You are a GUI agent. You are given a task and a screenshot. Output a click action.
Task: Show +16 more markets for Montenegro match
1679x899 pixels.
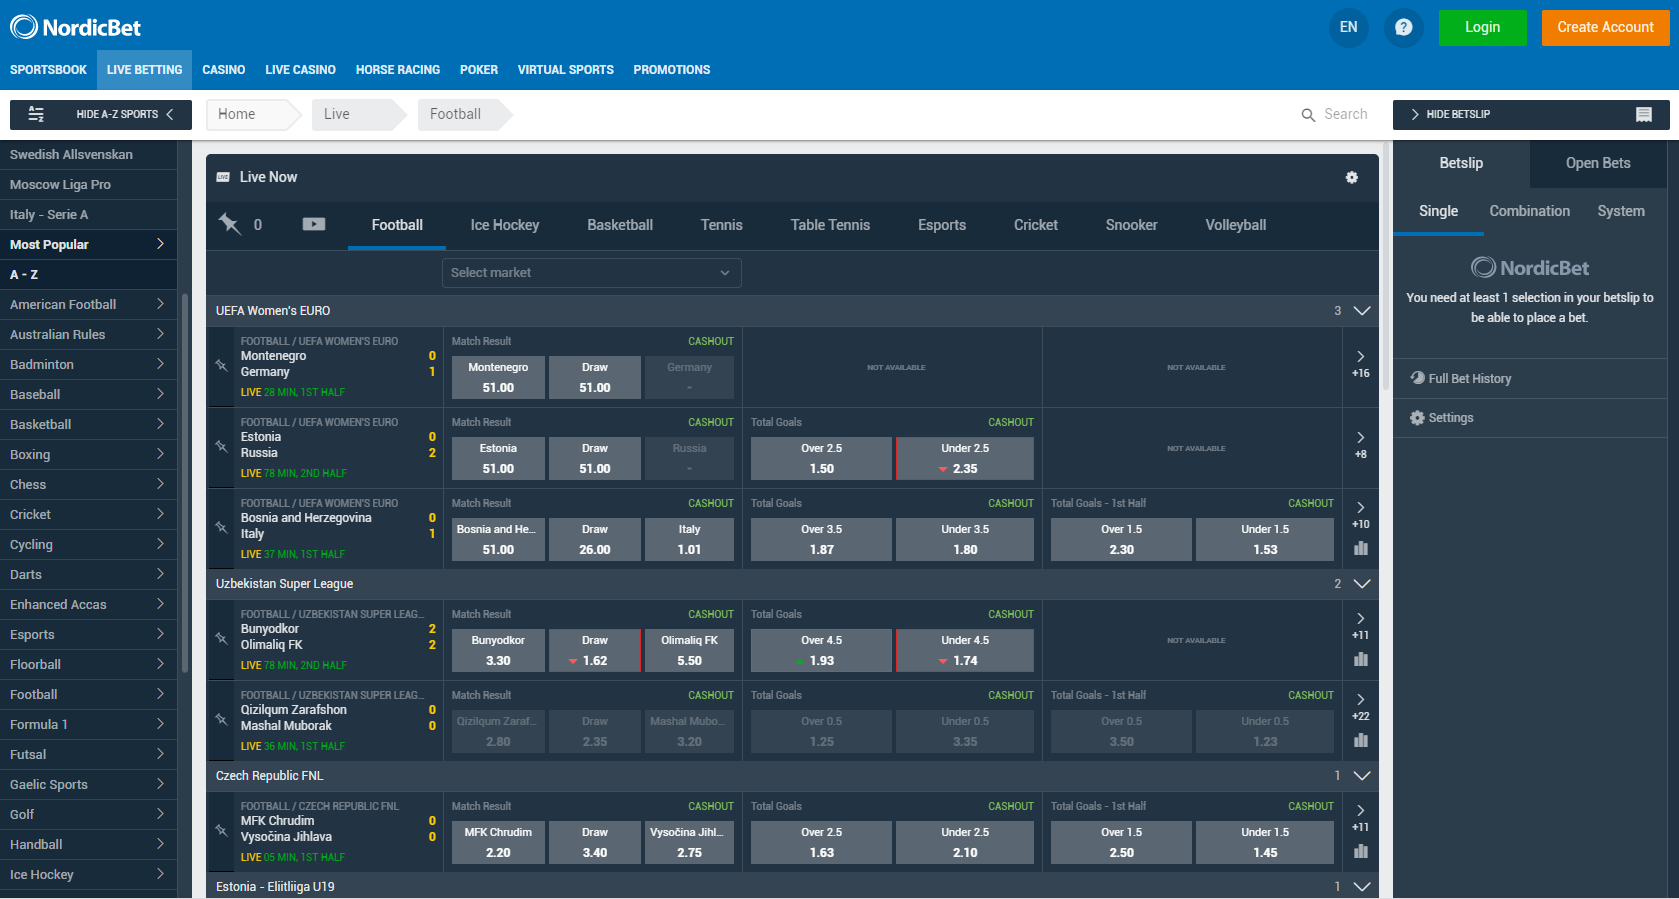click(1360, 364)
